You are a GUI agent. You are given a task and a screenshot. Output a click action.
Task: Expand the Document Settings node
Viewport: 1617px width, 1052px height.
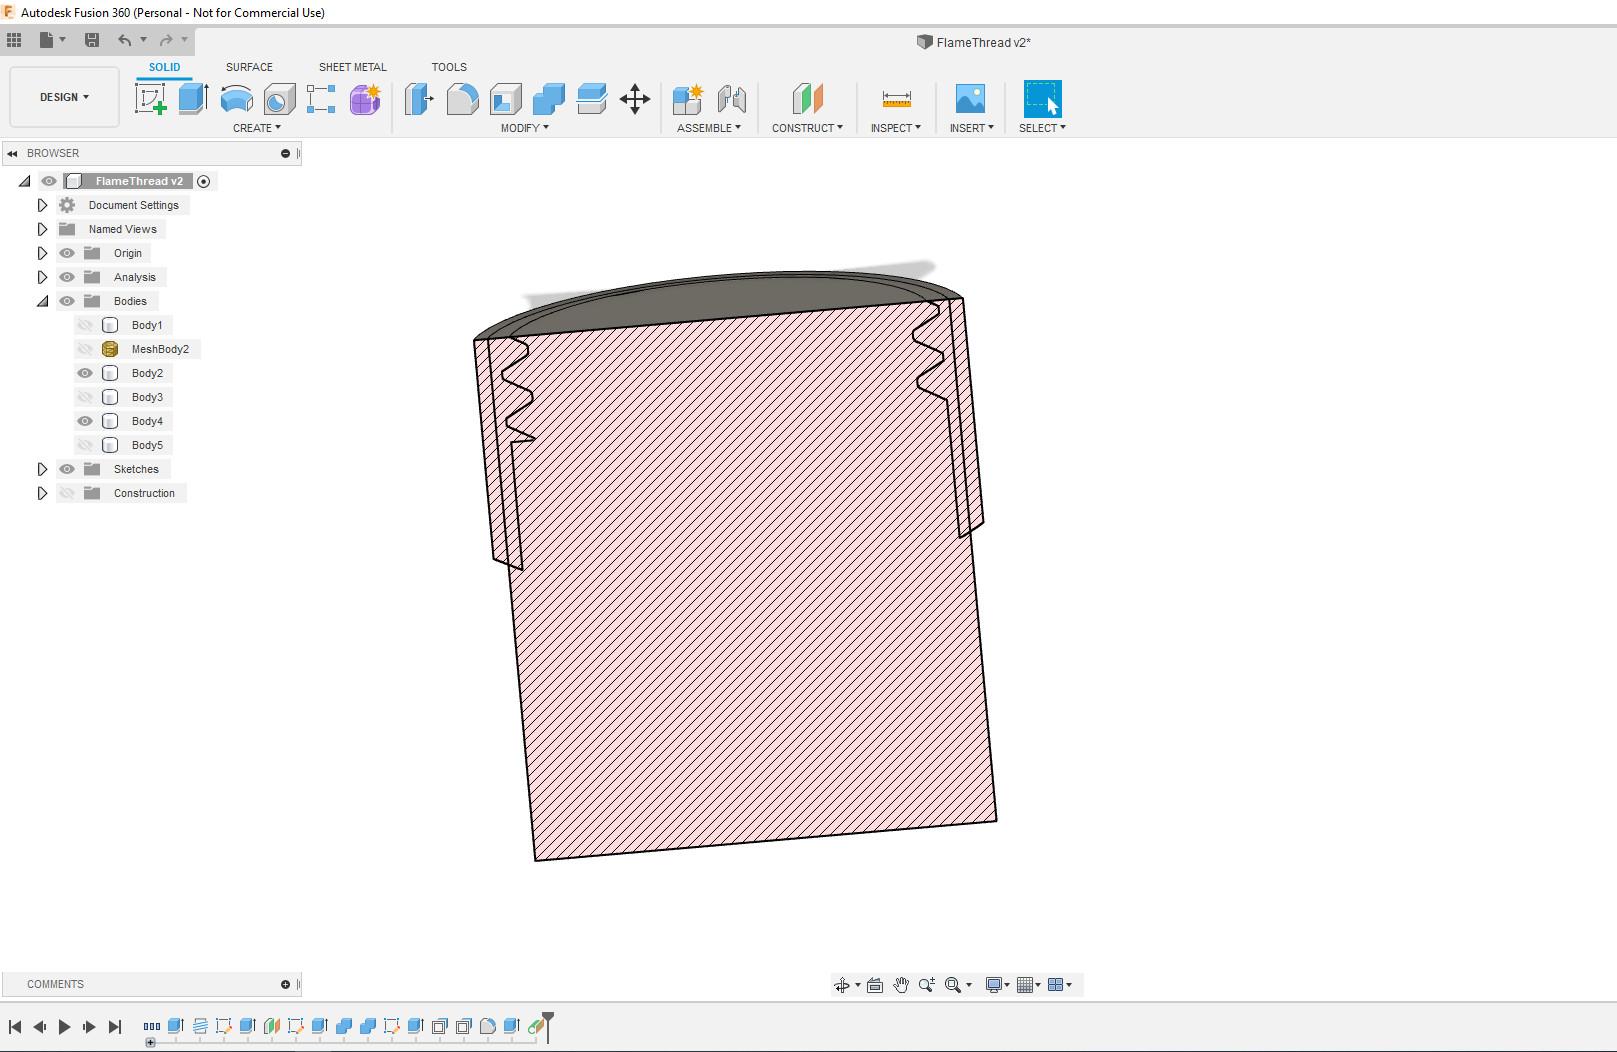pos(42,205)
